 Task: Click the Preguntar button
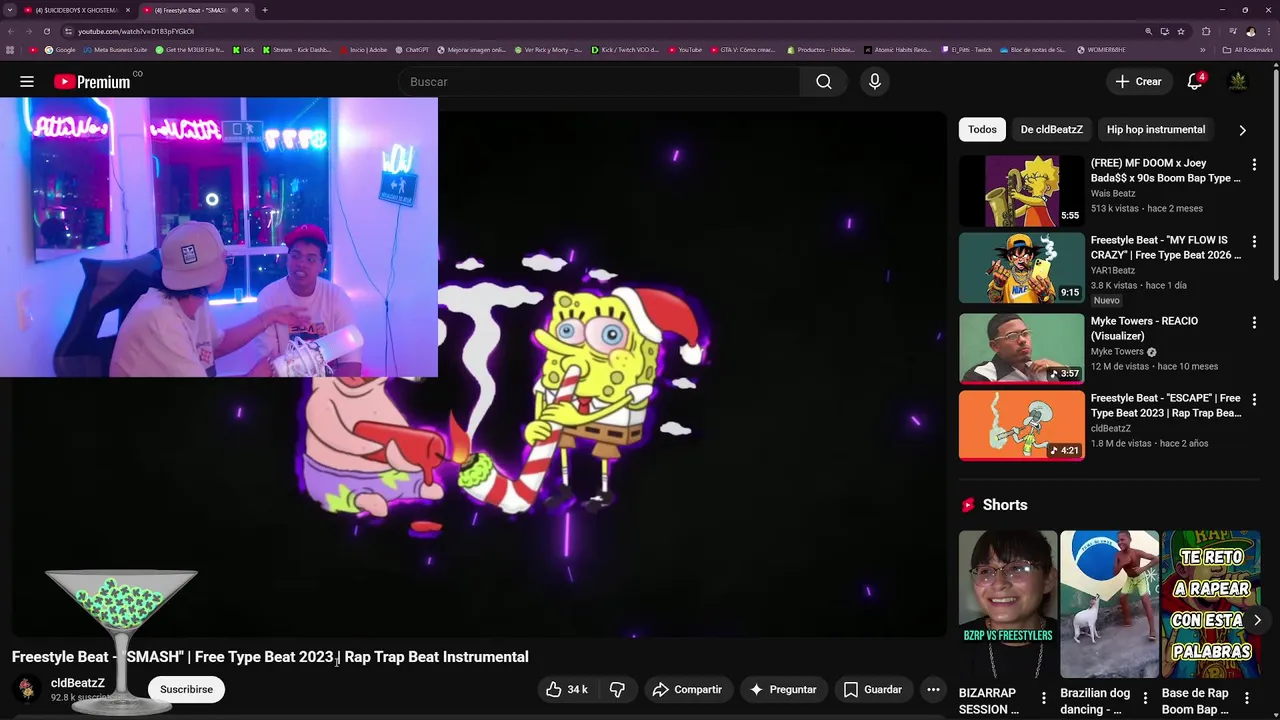783,689
